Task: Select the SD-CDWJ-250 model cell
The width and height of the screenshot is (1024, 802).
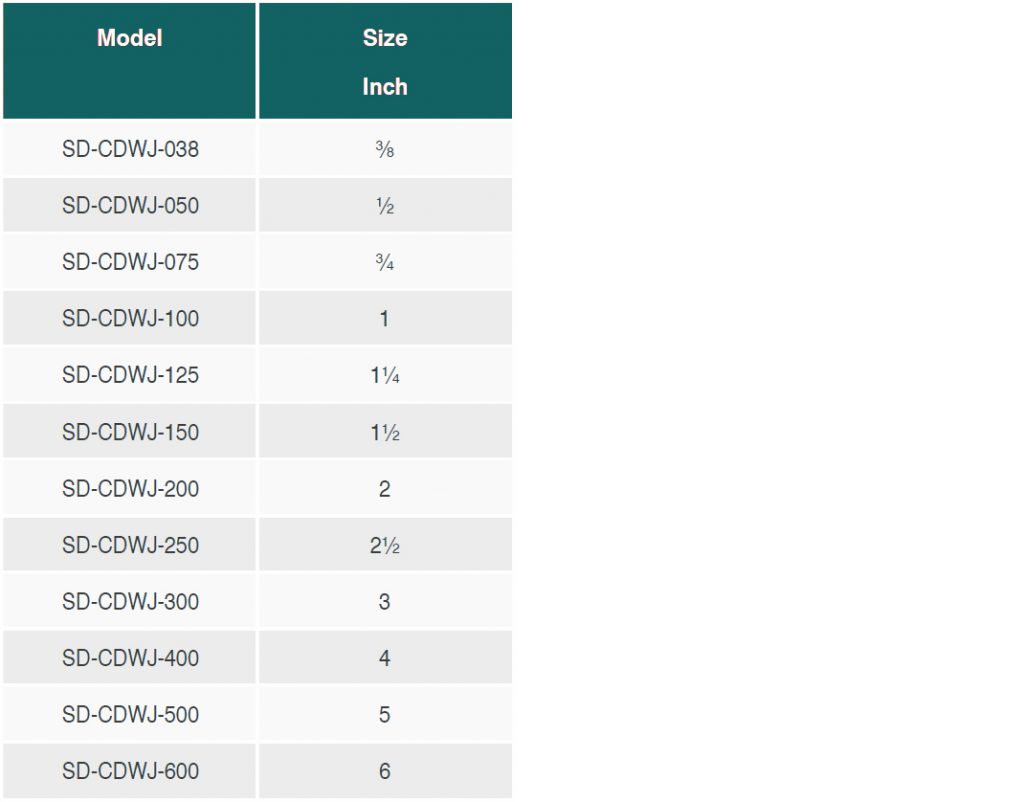Action: tap(129, 545)
